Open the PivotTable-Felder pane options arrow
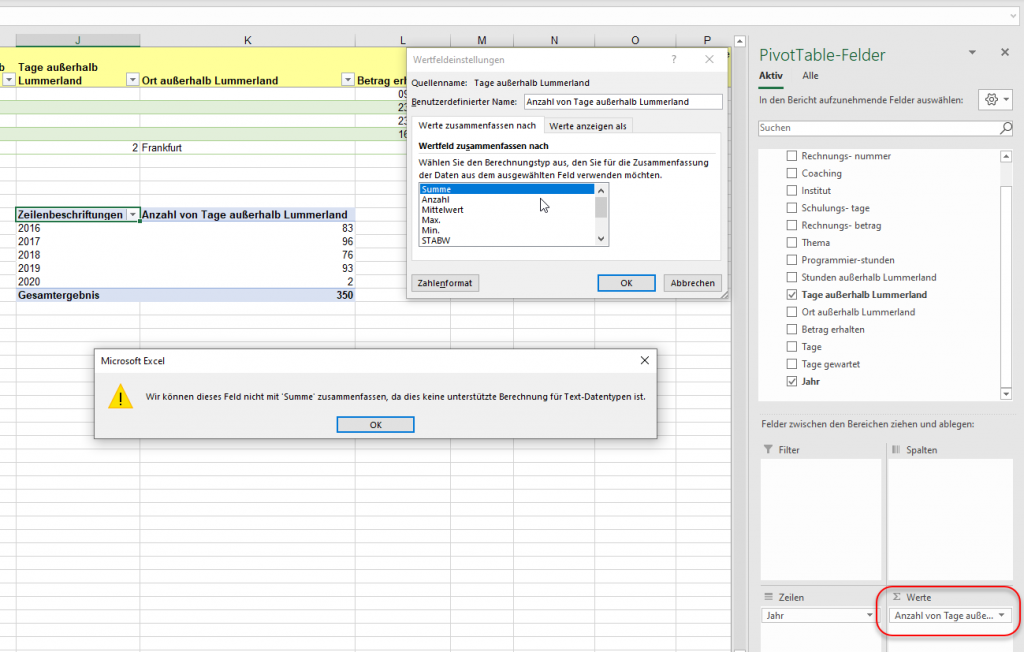1024x652 pixels. coord(972,53)
